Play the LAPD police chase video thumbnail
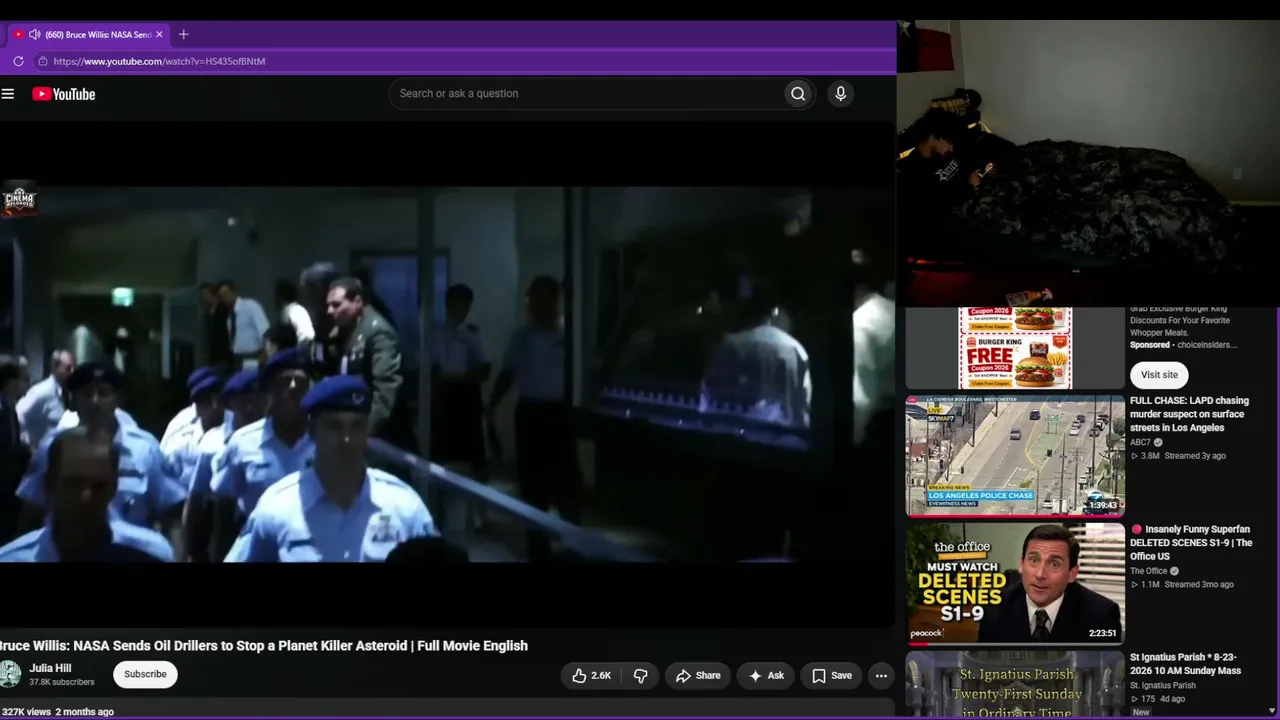The height and width of the screenshot is (720, 1280). coord(1015,456)
